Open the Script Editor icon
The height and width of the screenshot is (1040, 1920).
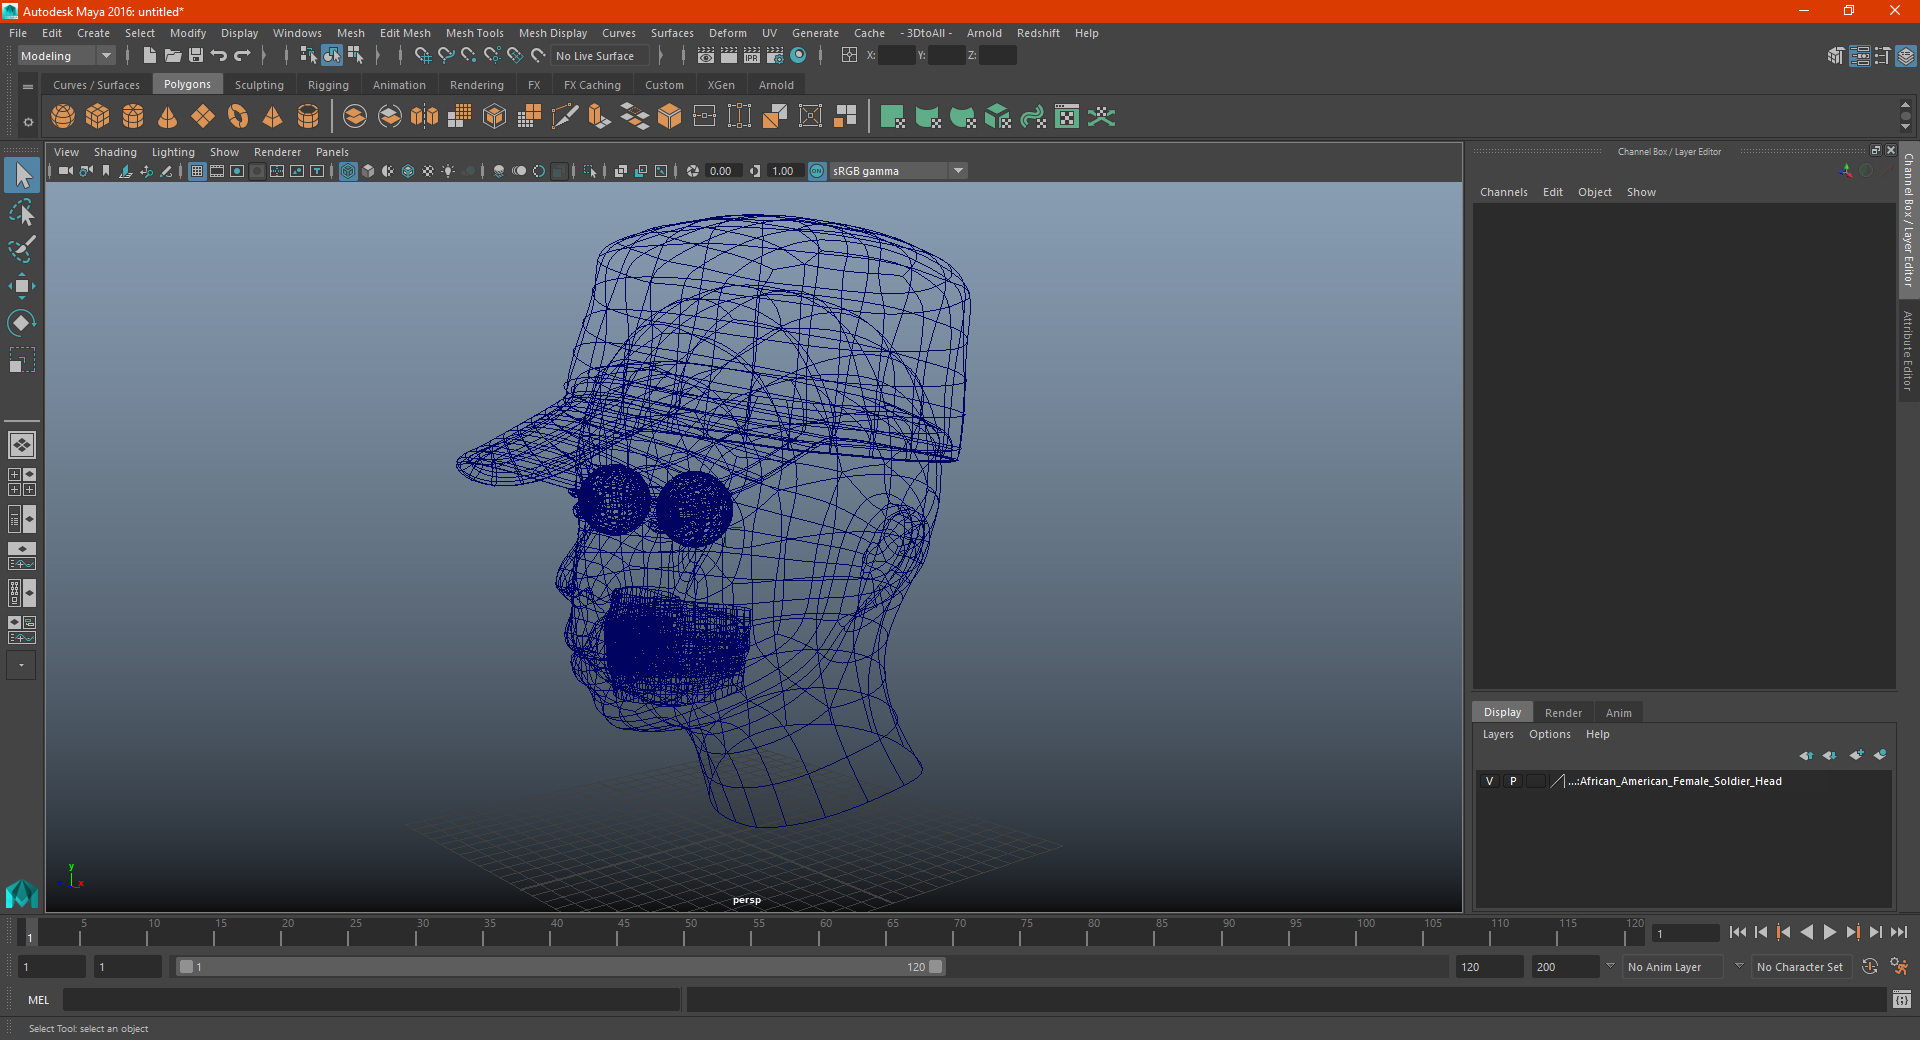coord(1902,999)
